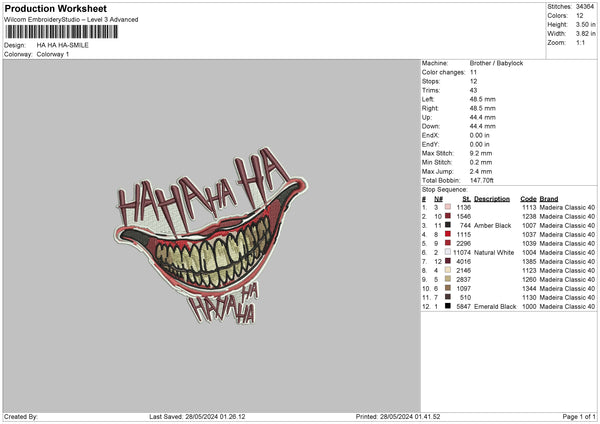Click the 'Brand' column header

tap(549, 199)
